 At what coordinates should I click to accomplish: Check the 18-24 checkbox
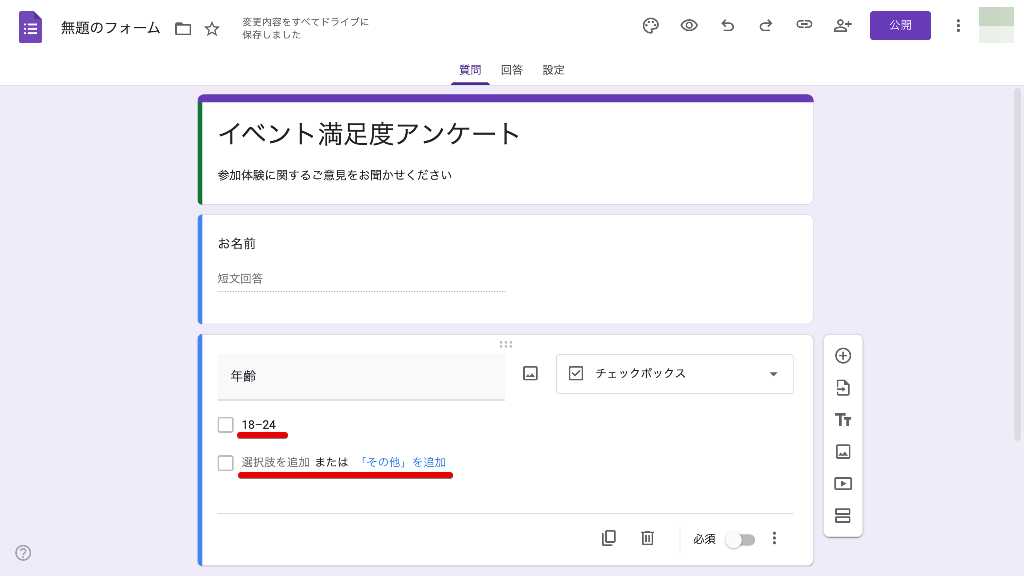[226, 425]
